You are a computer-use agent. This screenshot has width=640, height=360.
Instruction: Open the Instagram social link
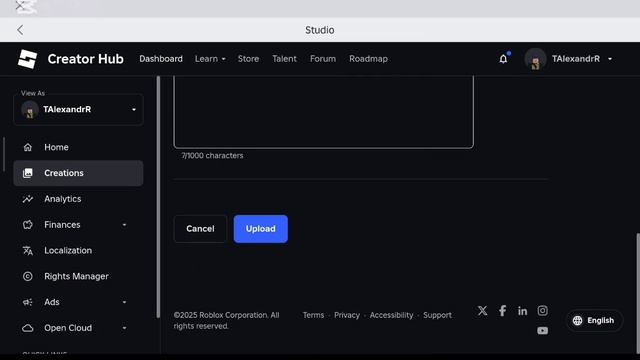tap(542, 311)
